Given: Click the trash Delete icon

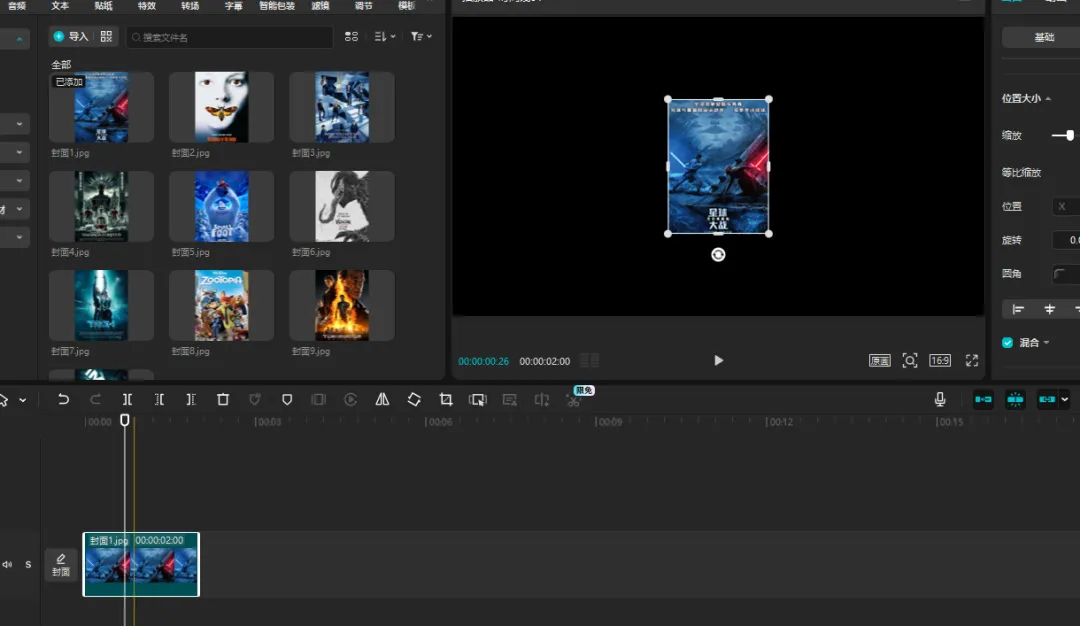Looking at the screenshot, I should click(223, 399).
